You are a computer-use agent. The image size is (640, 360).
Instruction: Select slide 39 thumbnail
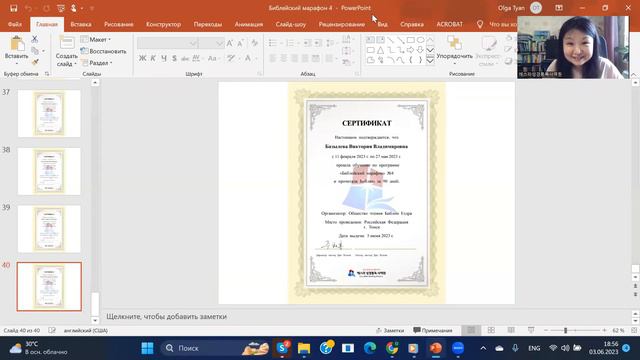[49, 229]
